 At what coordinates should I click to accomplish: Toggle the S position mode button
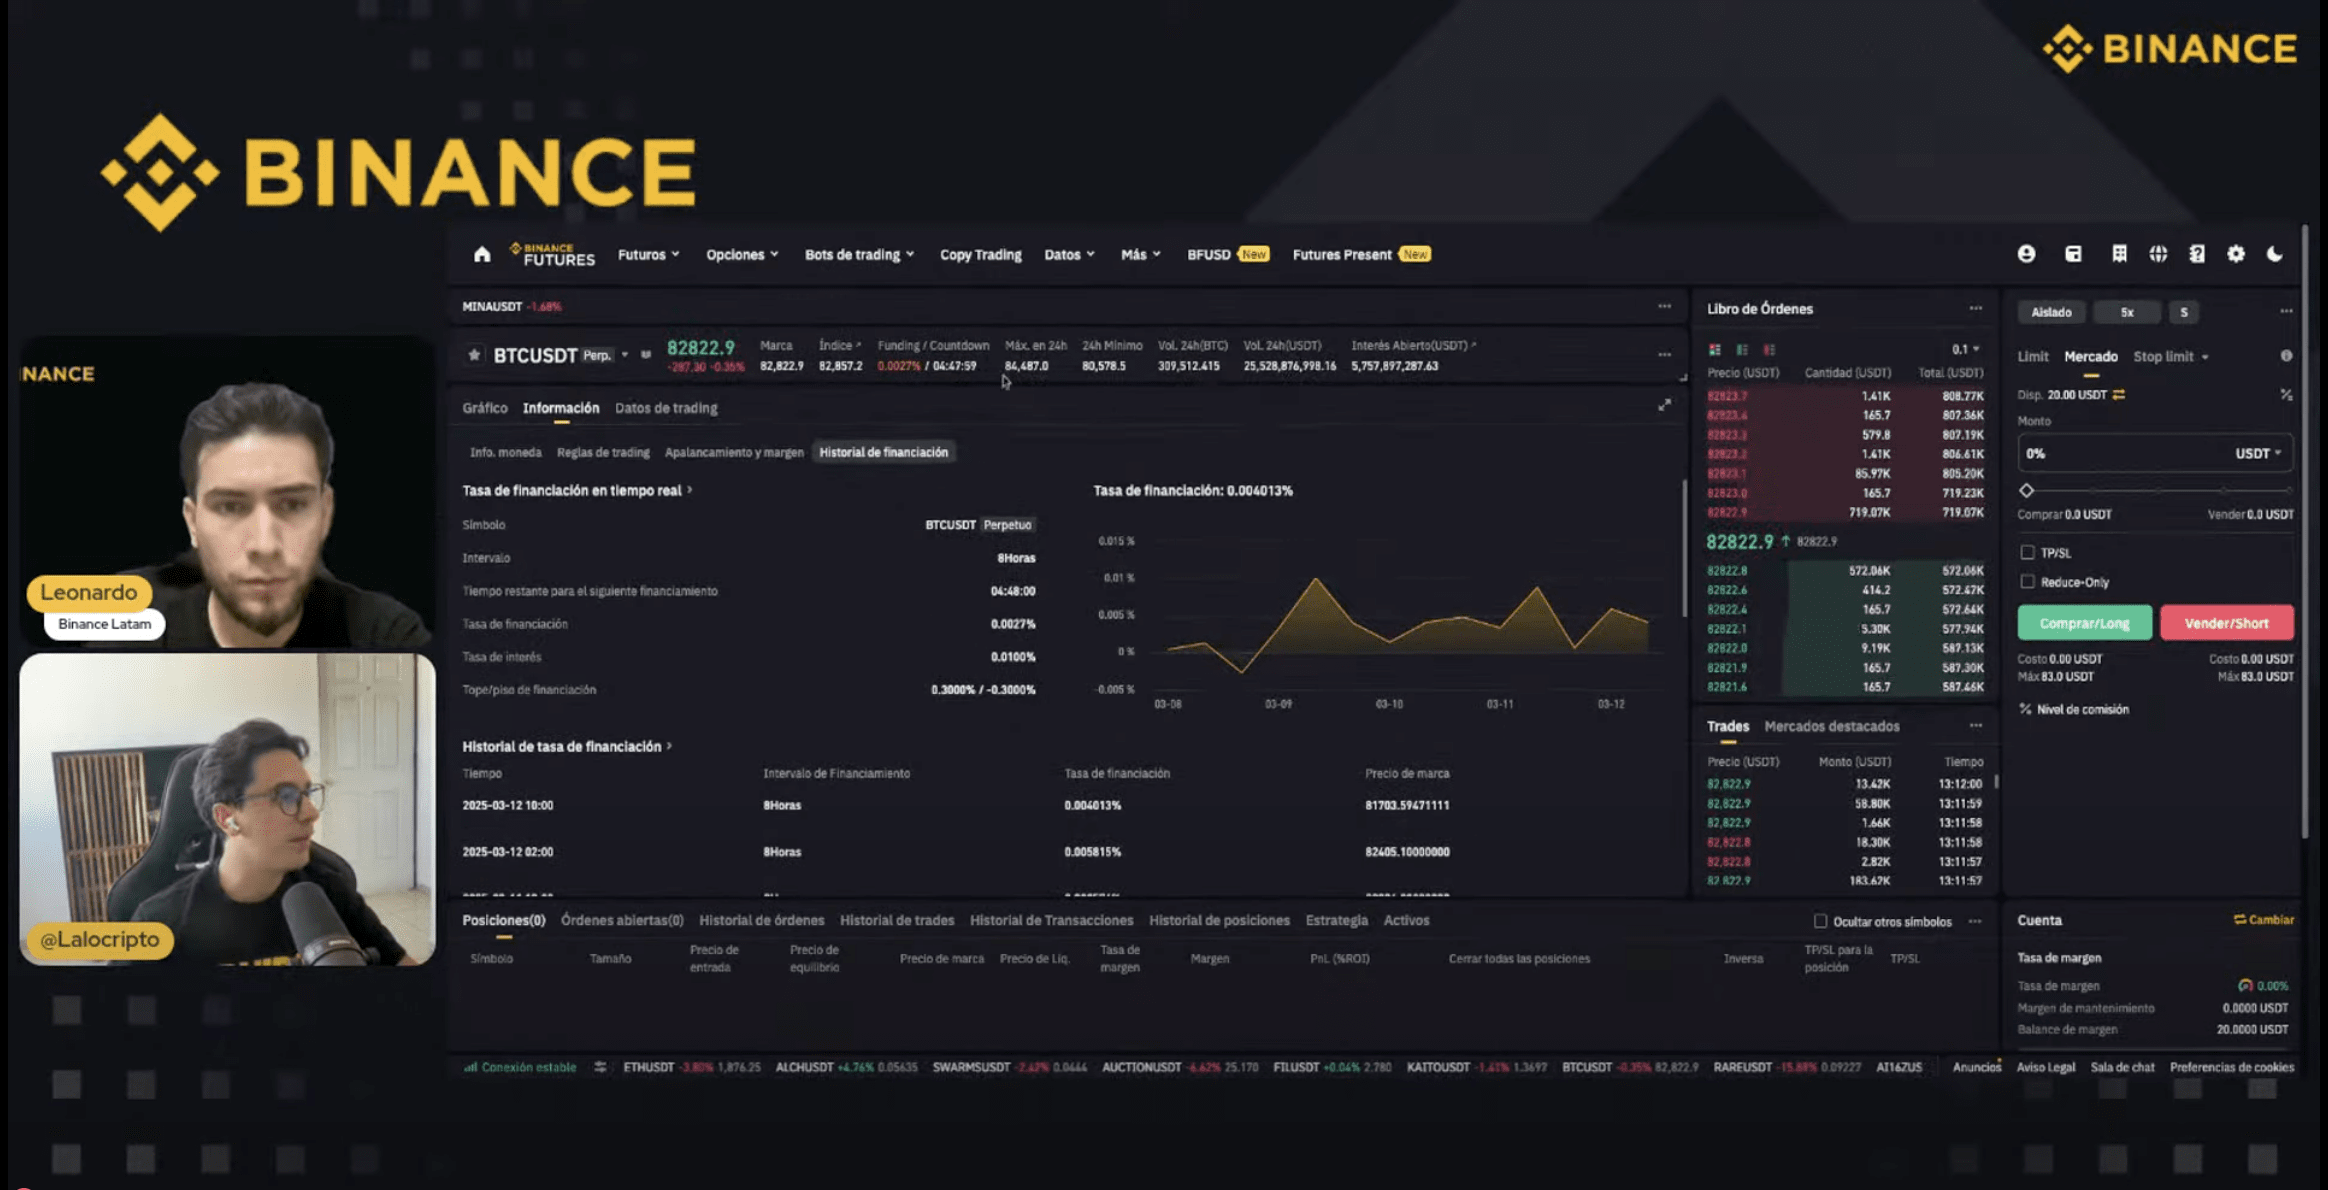coord(2184,312)
